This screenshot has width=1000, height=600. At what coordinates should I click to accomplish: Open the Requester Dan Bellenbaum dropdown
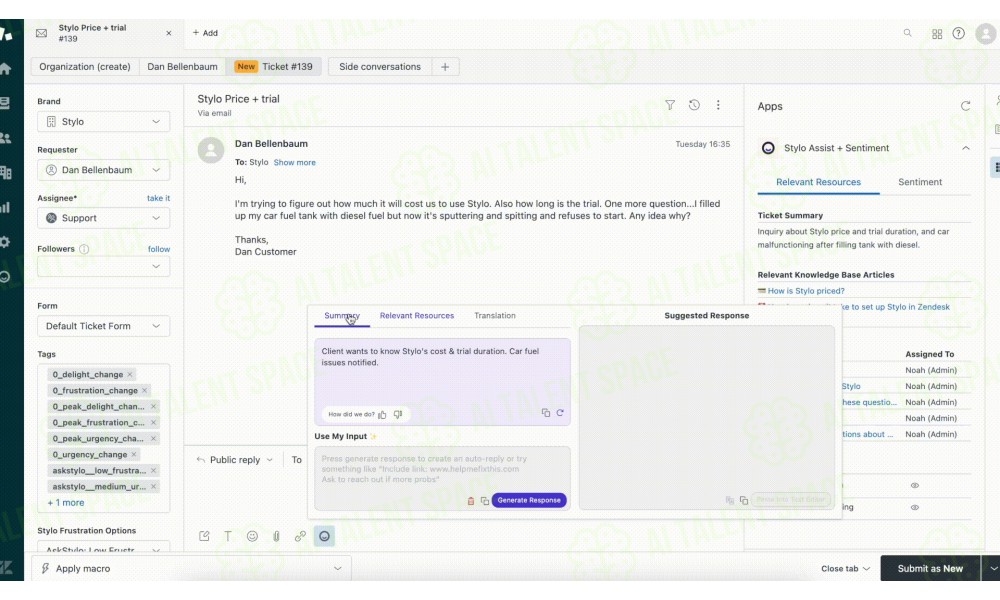(103, 170)
